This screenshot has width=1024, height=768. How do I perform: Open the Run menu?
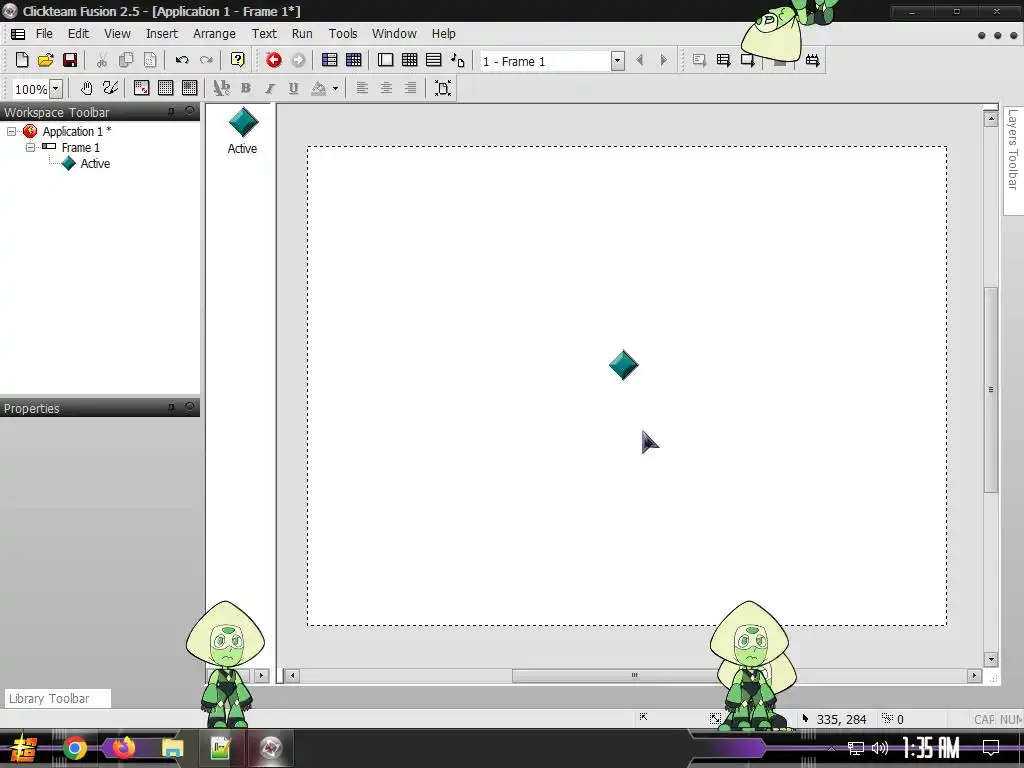[302, 33]
